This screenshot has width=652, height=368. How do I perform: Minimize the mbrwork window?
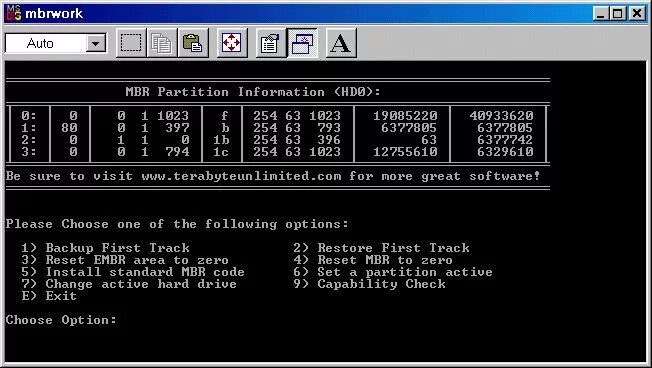[x=600, y=14]
